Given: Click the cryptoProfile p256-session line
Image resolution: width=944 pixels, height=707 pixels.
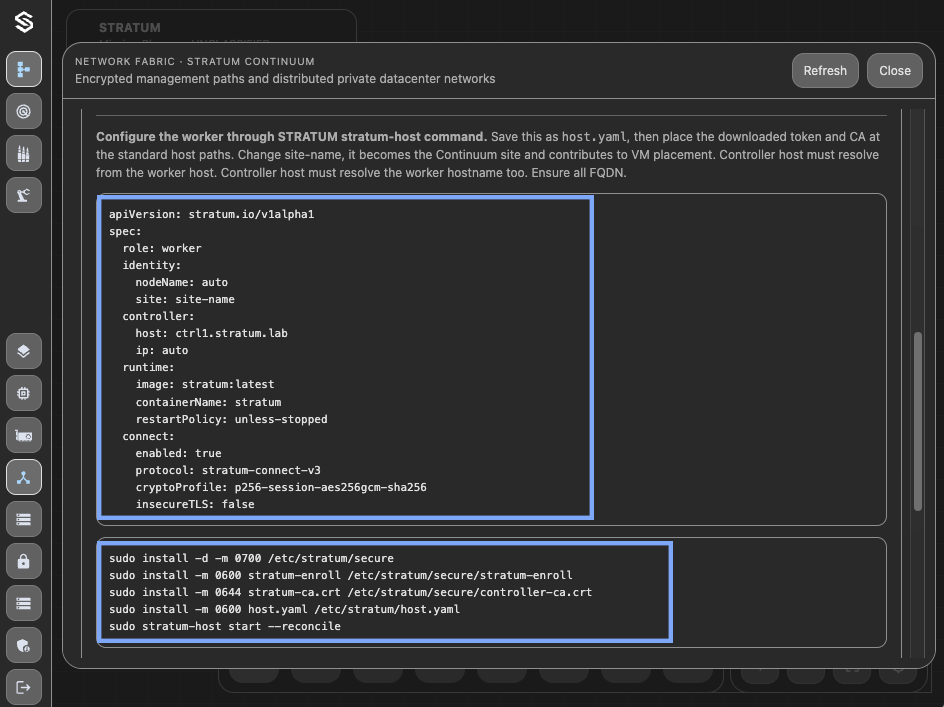Looking at the screenshot, I should point(281,487).
